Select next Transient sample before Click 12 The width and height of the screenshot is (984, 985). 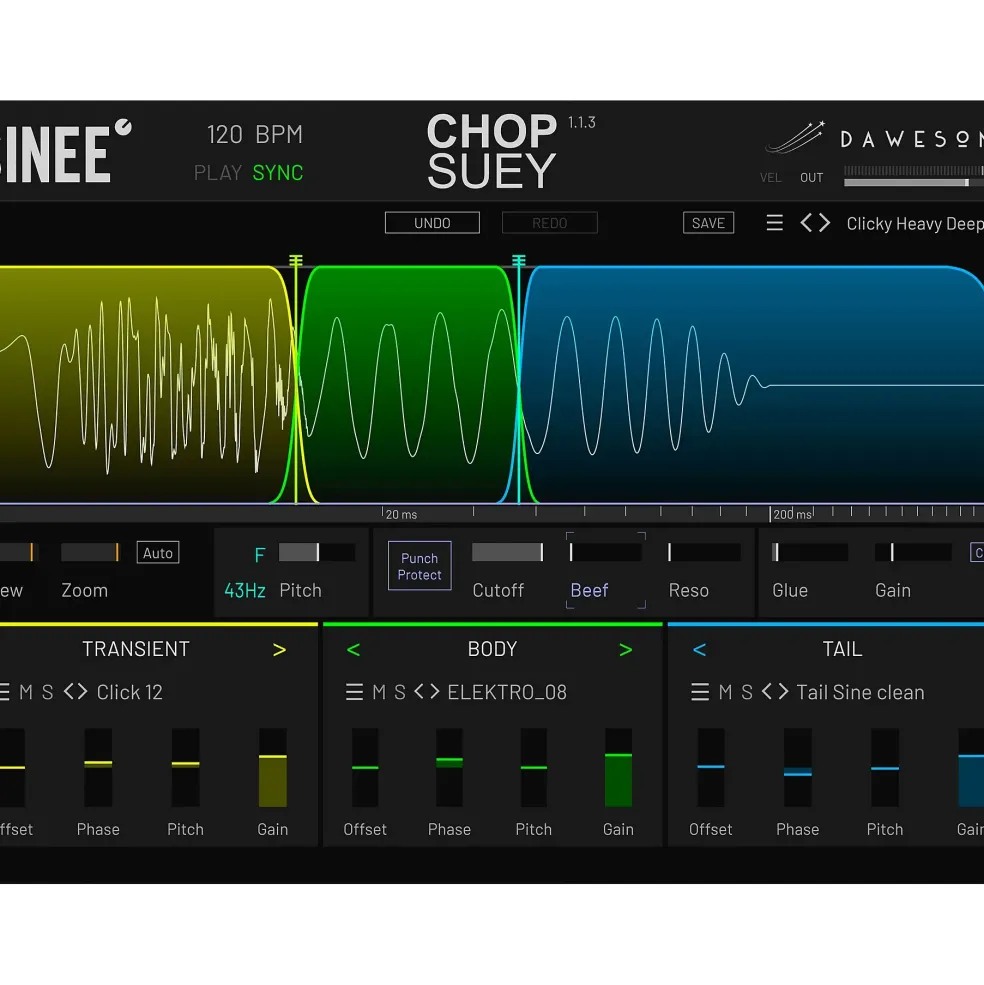[x=82, y=692]
